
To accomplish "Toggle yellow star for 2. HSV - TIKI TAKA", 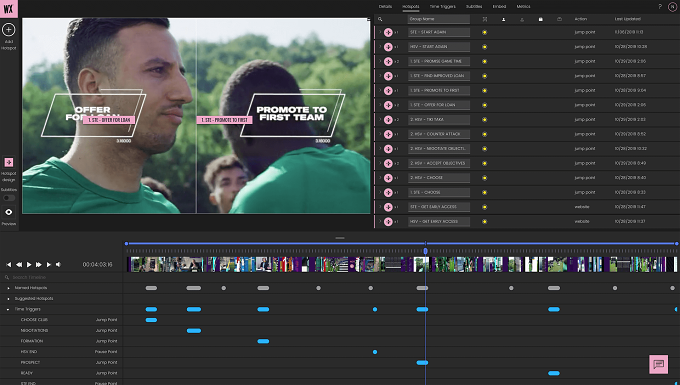I will click(484, 120).
